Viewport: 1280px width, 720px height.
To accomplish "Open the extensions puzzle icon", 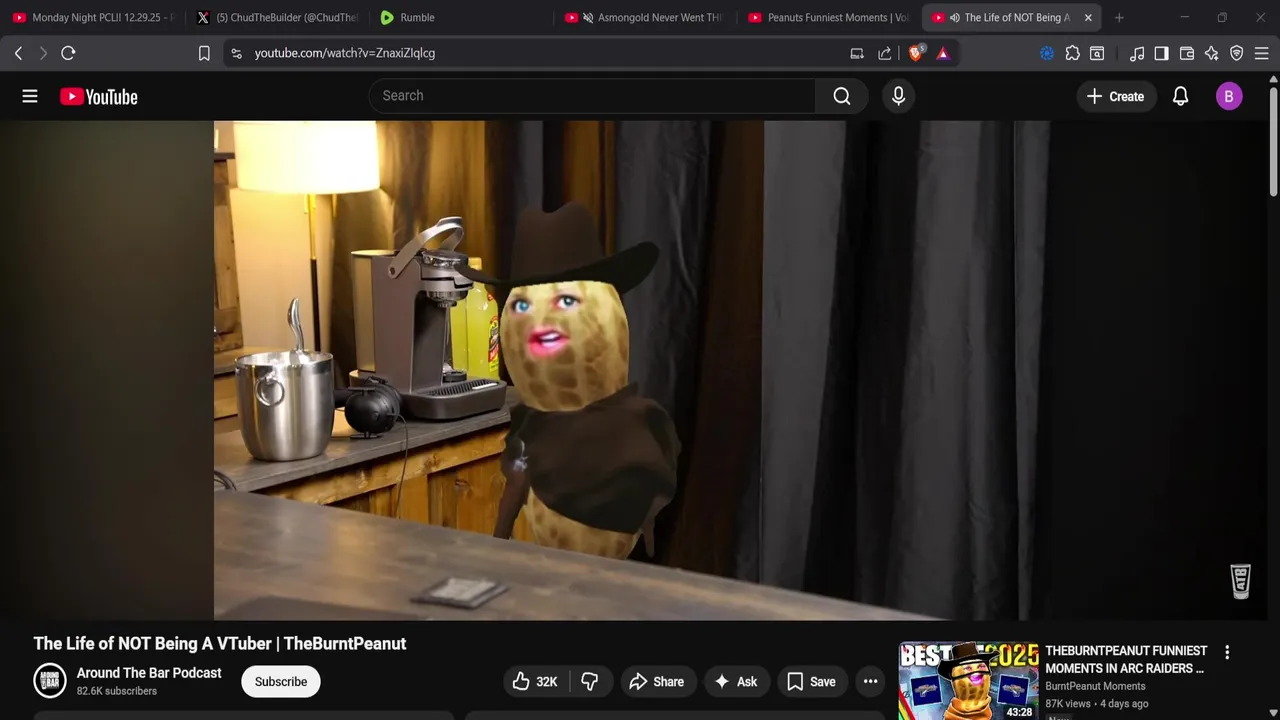I will 1072,53.
